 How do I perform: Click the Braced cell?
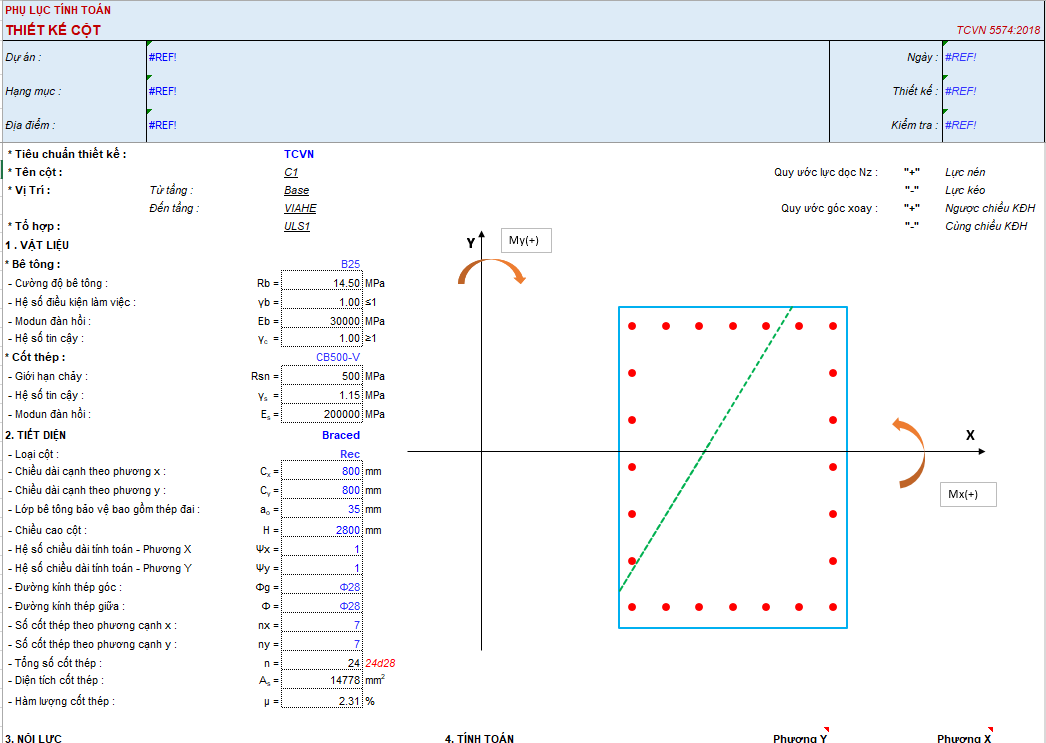click(341, 435)
